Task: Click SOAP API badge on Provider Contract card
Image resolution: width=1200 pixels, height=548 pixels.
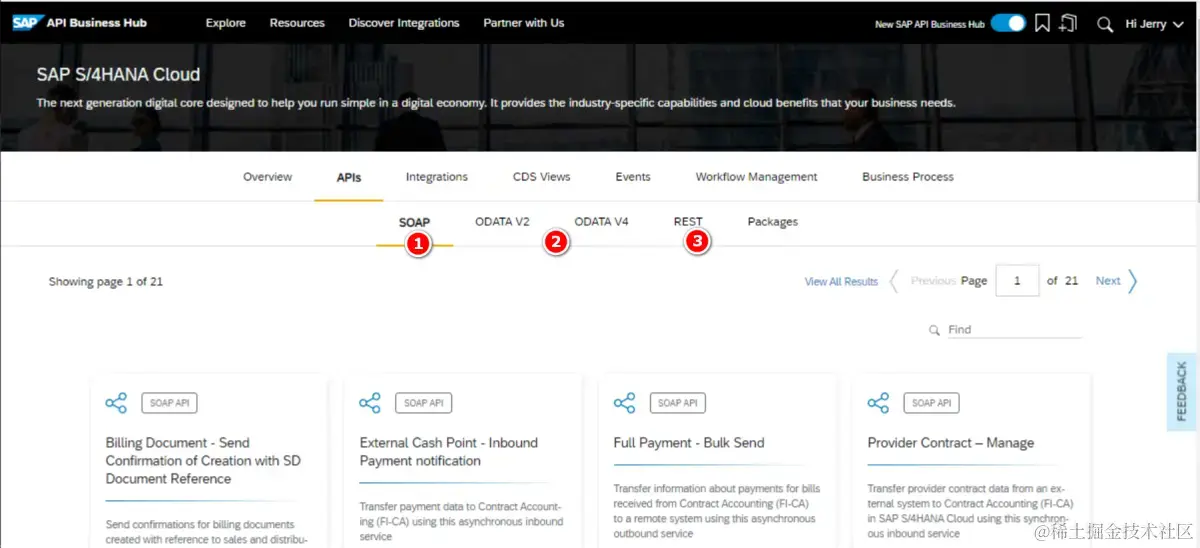Action: (x=932, y=403)
